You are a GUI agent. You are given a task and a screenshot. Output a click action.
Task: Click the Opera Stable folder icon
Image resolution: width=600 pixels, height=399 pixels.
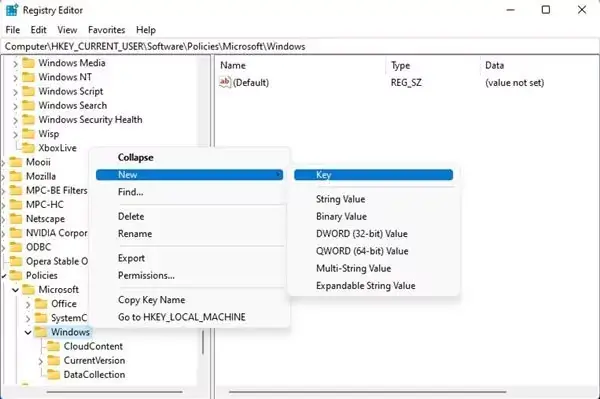coord(16,261)
